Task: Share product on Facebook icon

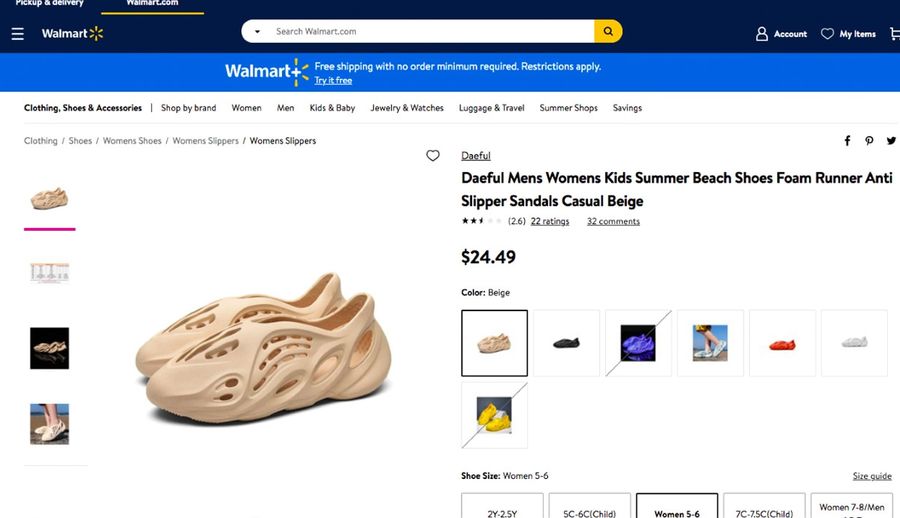Action: pos(847,141)
